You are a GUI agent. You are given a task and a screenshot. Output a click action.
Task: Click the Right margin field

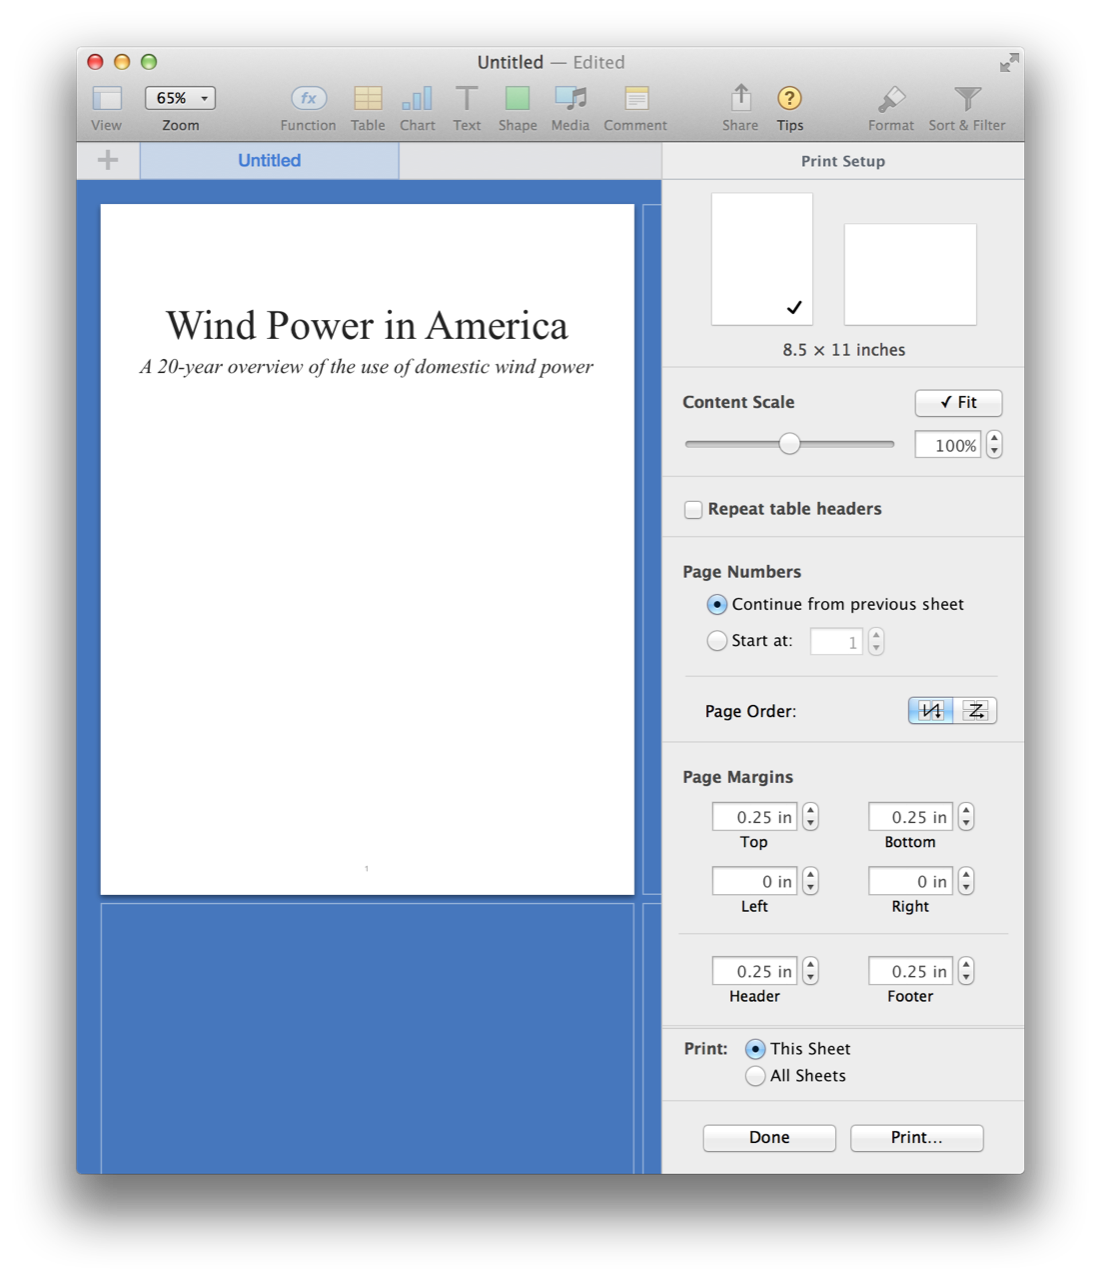coord(910,881)
